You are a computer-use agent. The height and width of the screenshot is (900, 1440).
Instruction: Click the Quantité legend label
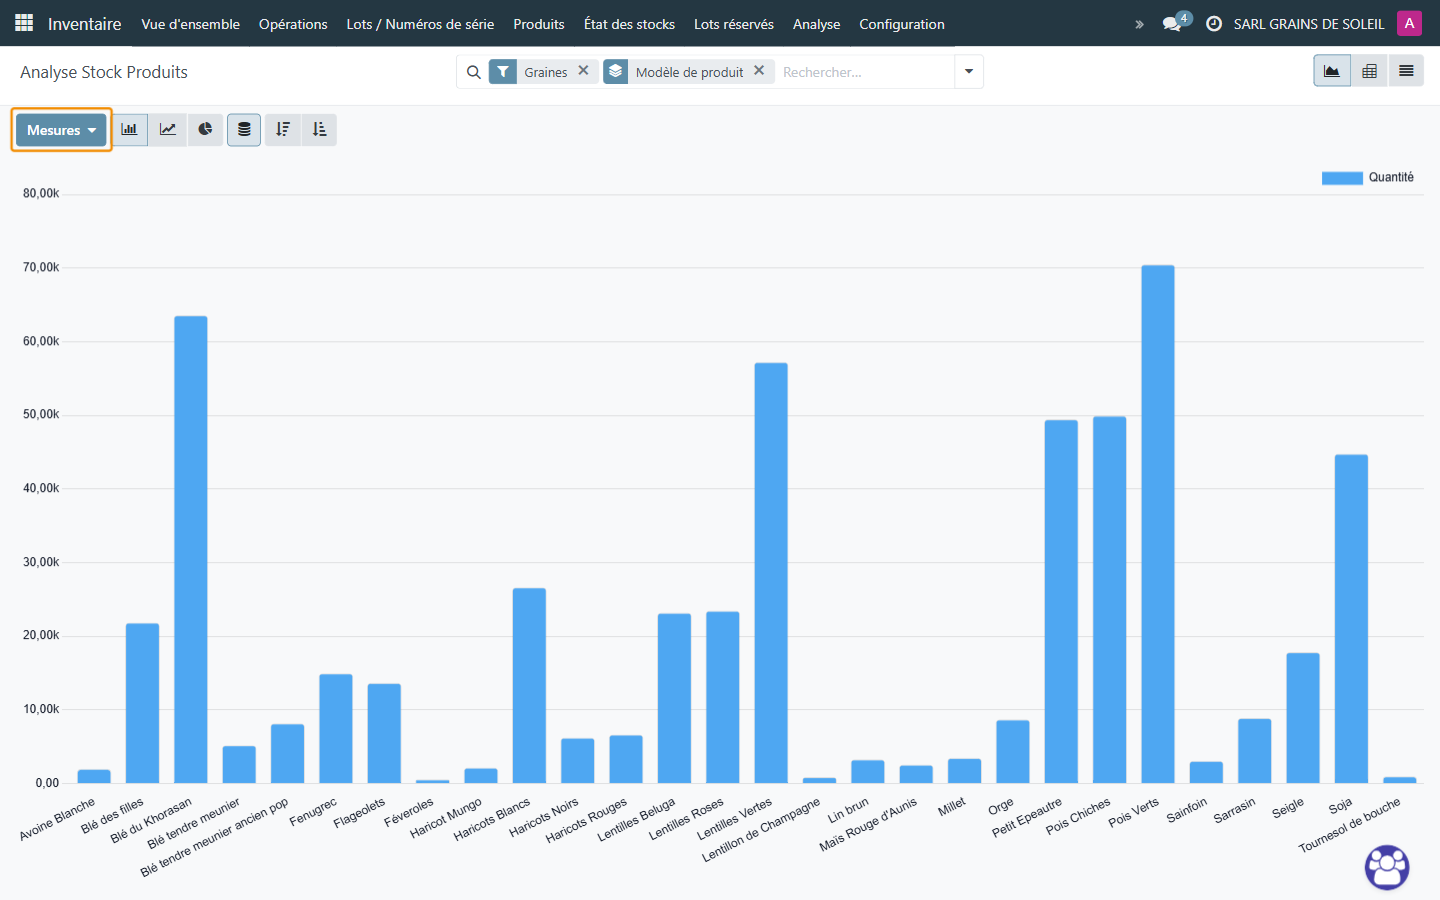pos(1391,177)
